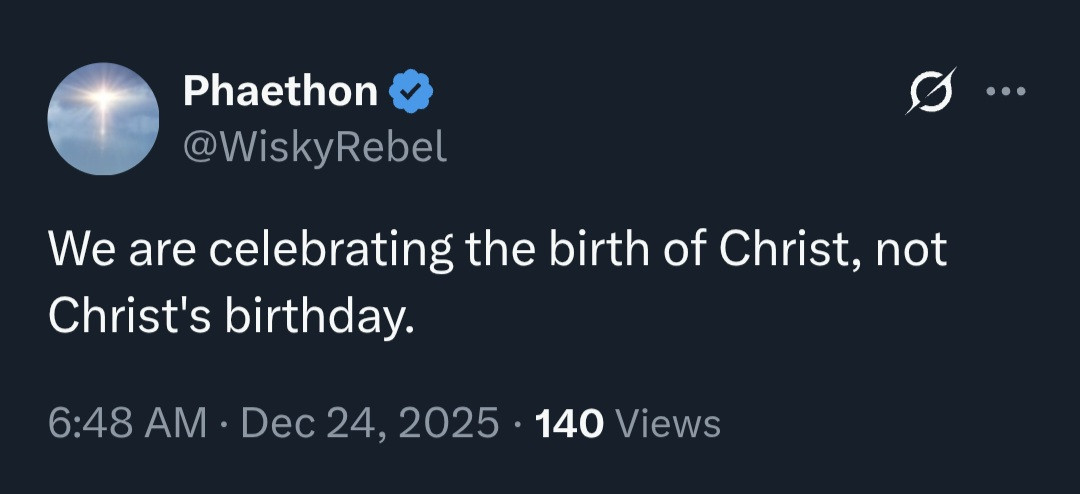Click the glowing cross in the avatar
1080x494 pixels.
tap(102, 100)
